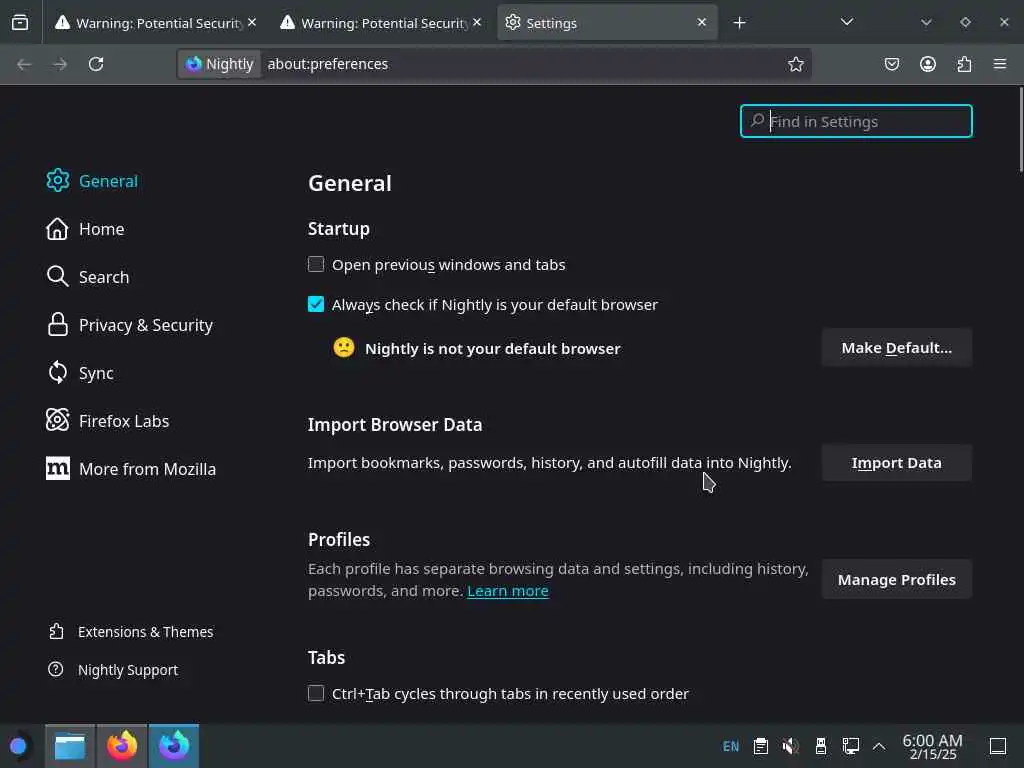The image size is (1024, 768).
Task: Follow the Learn more link under Profiles
Action: tap(507, 591)
